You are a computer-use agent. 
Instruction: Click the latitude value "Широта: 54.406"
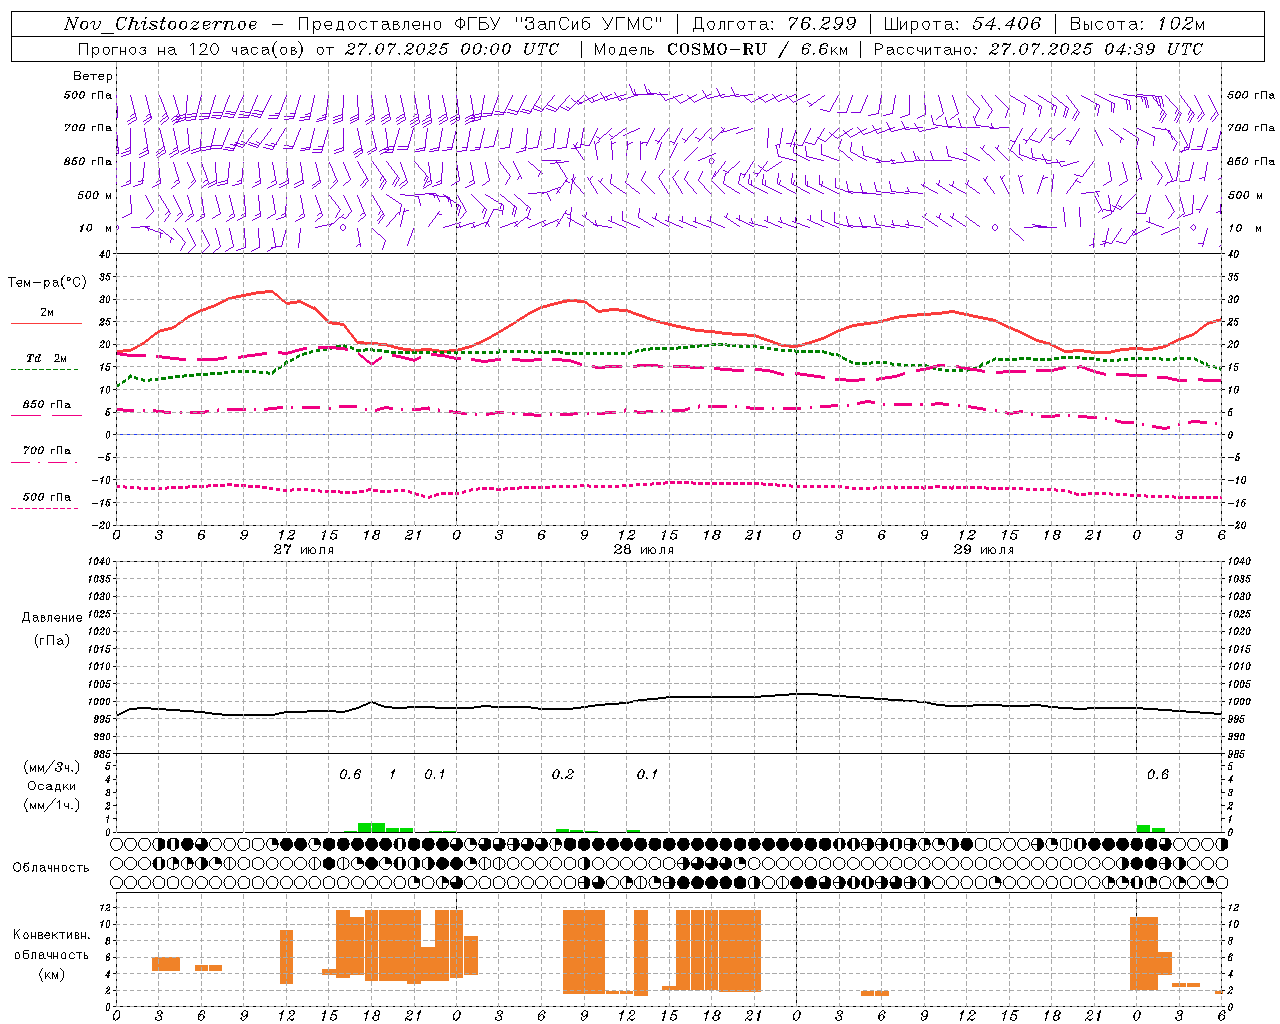962,24
